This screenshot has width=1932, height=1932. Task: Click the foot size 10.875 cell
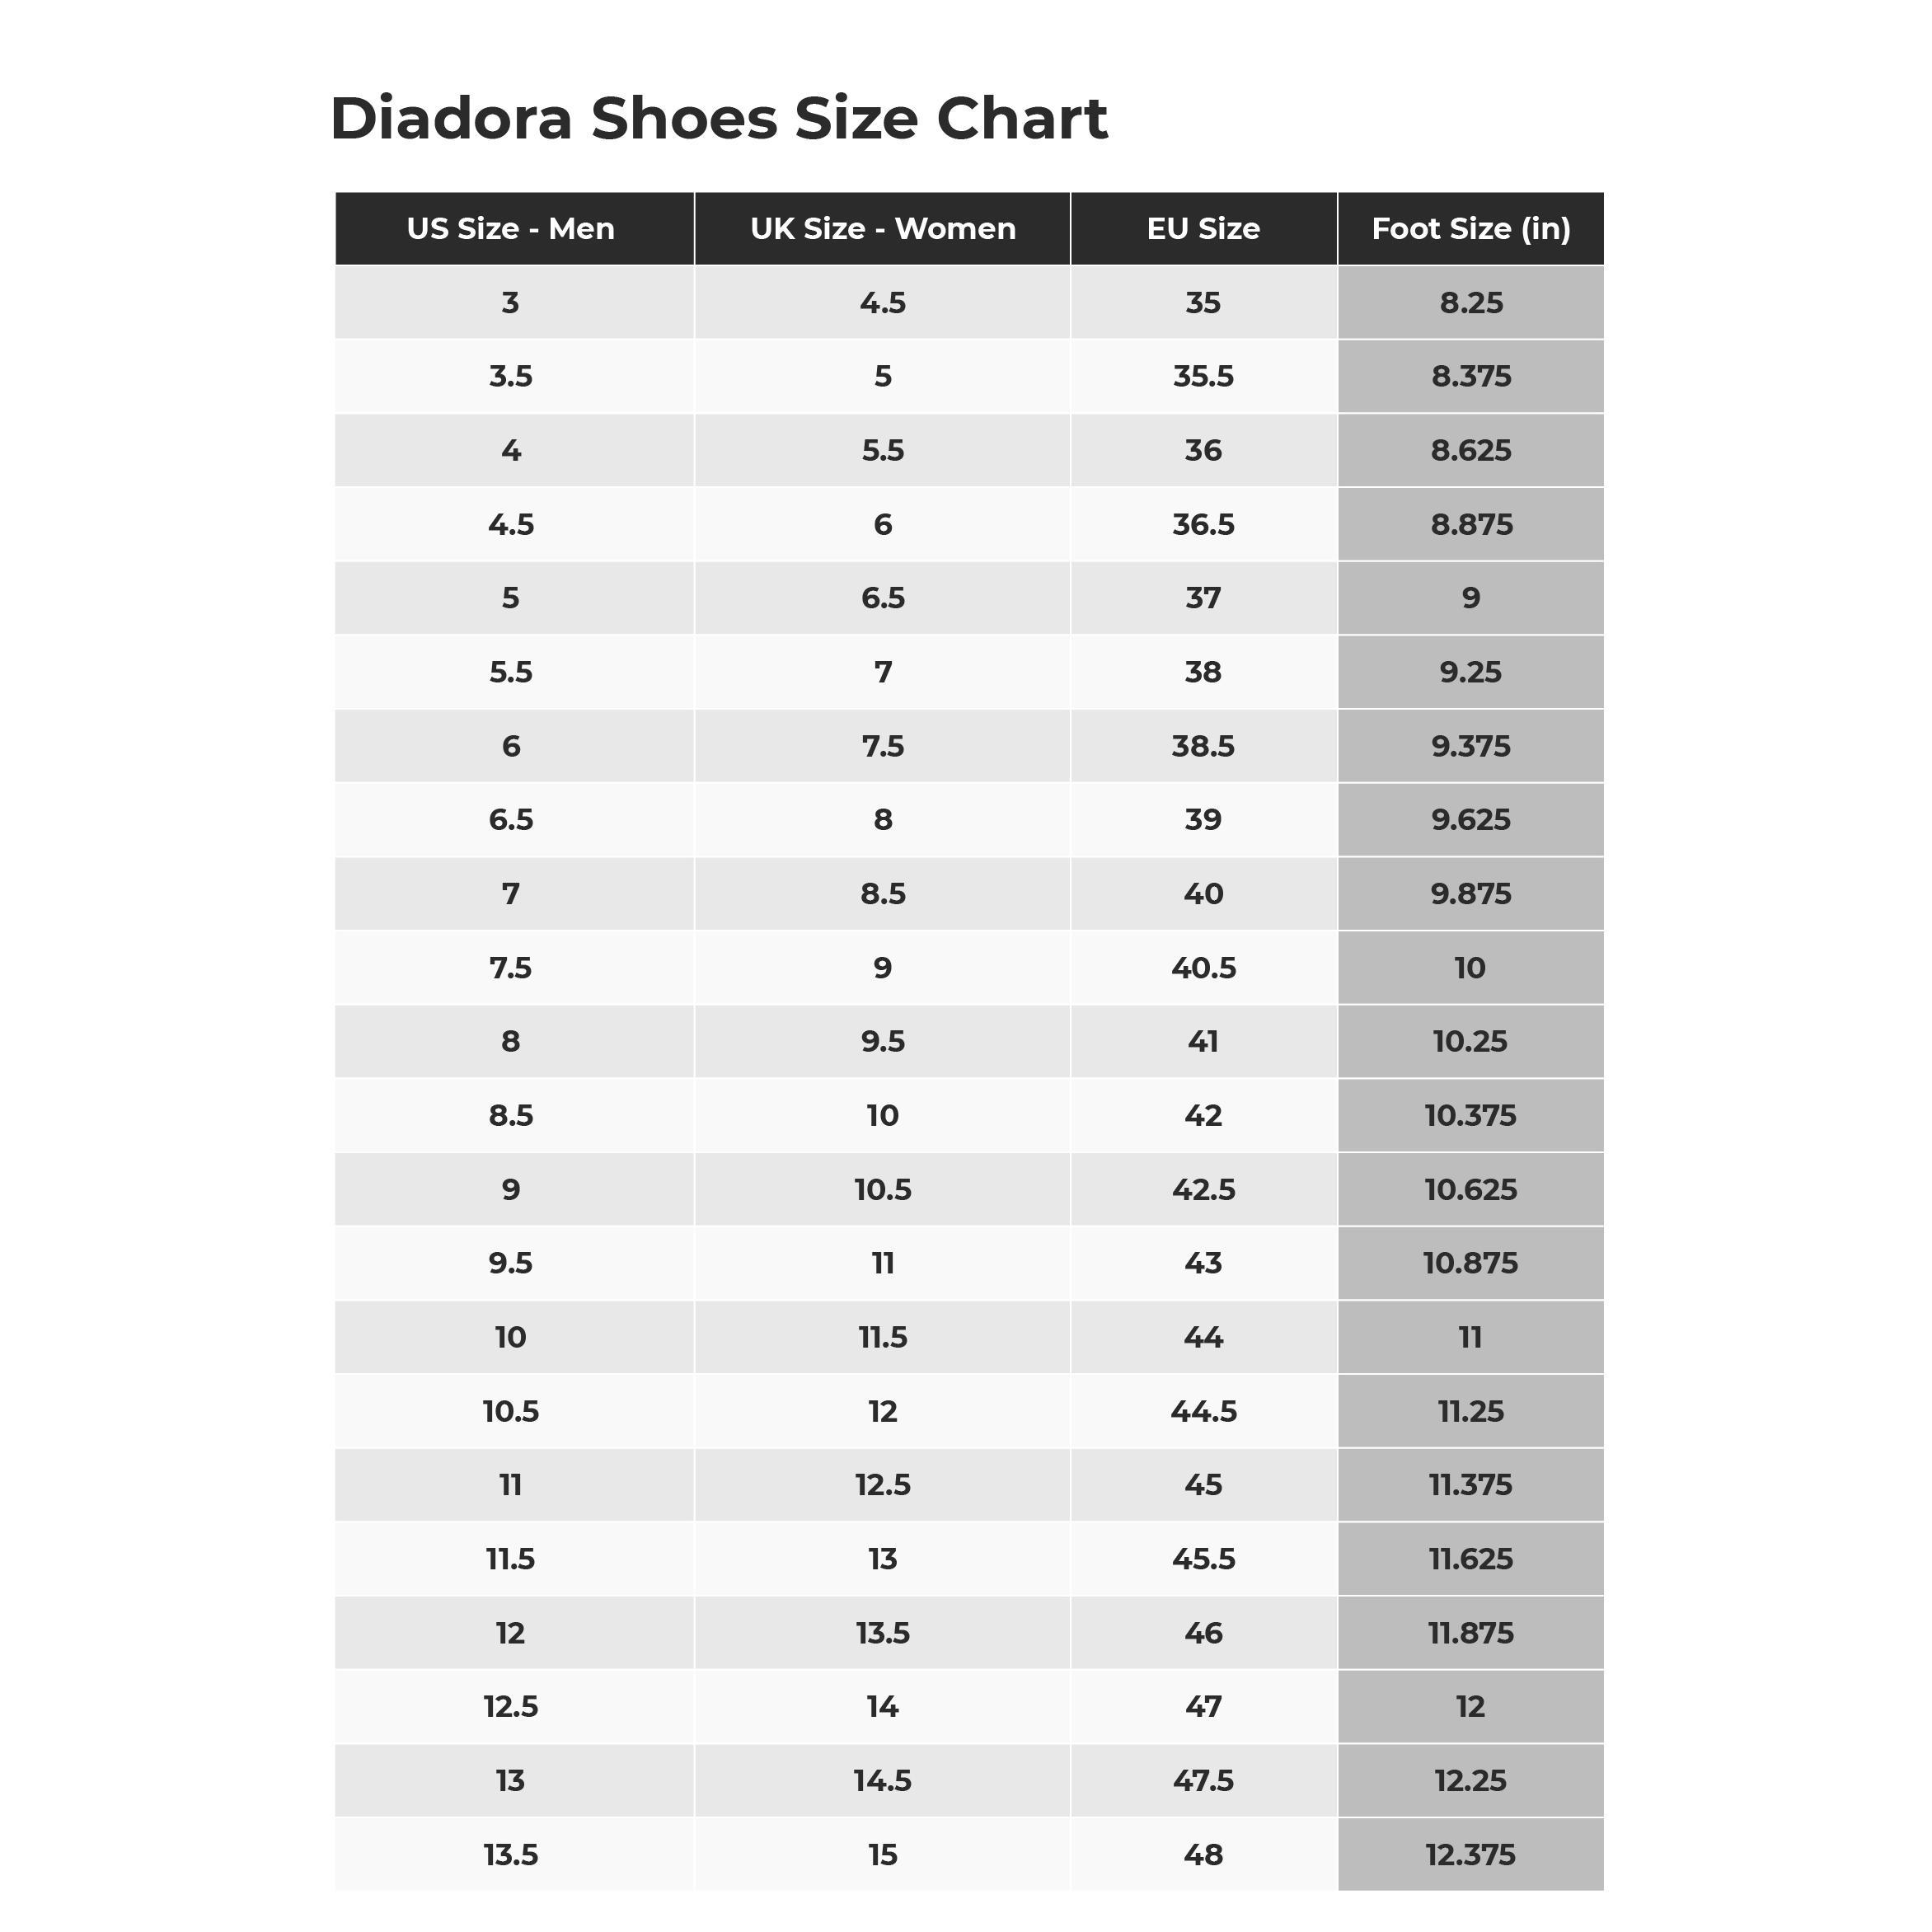coord(1470,1263)
